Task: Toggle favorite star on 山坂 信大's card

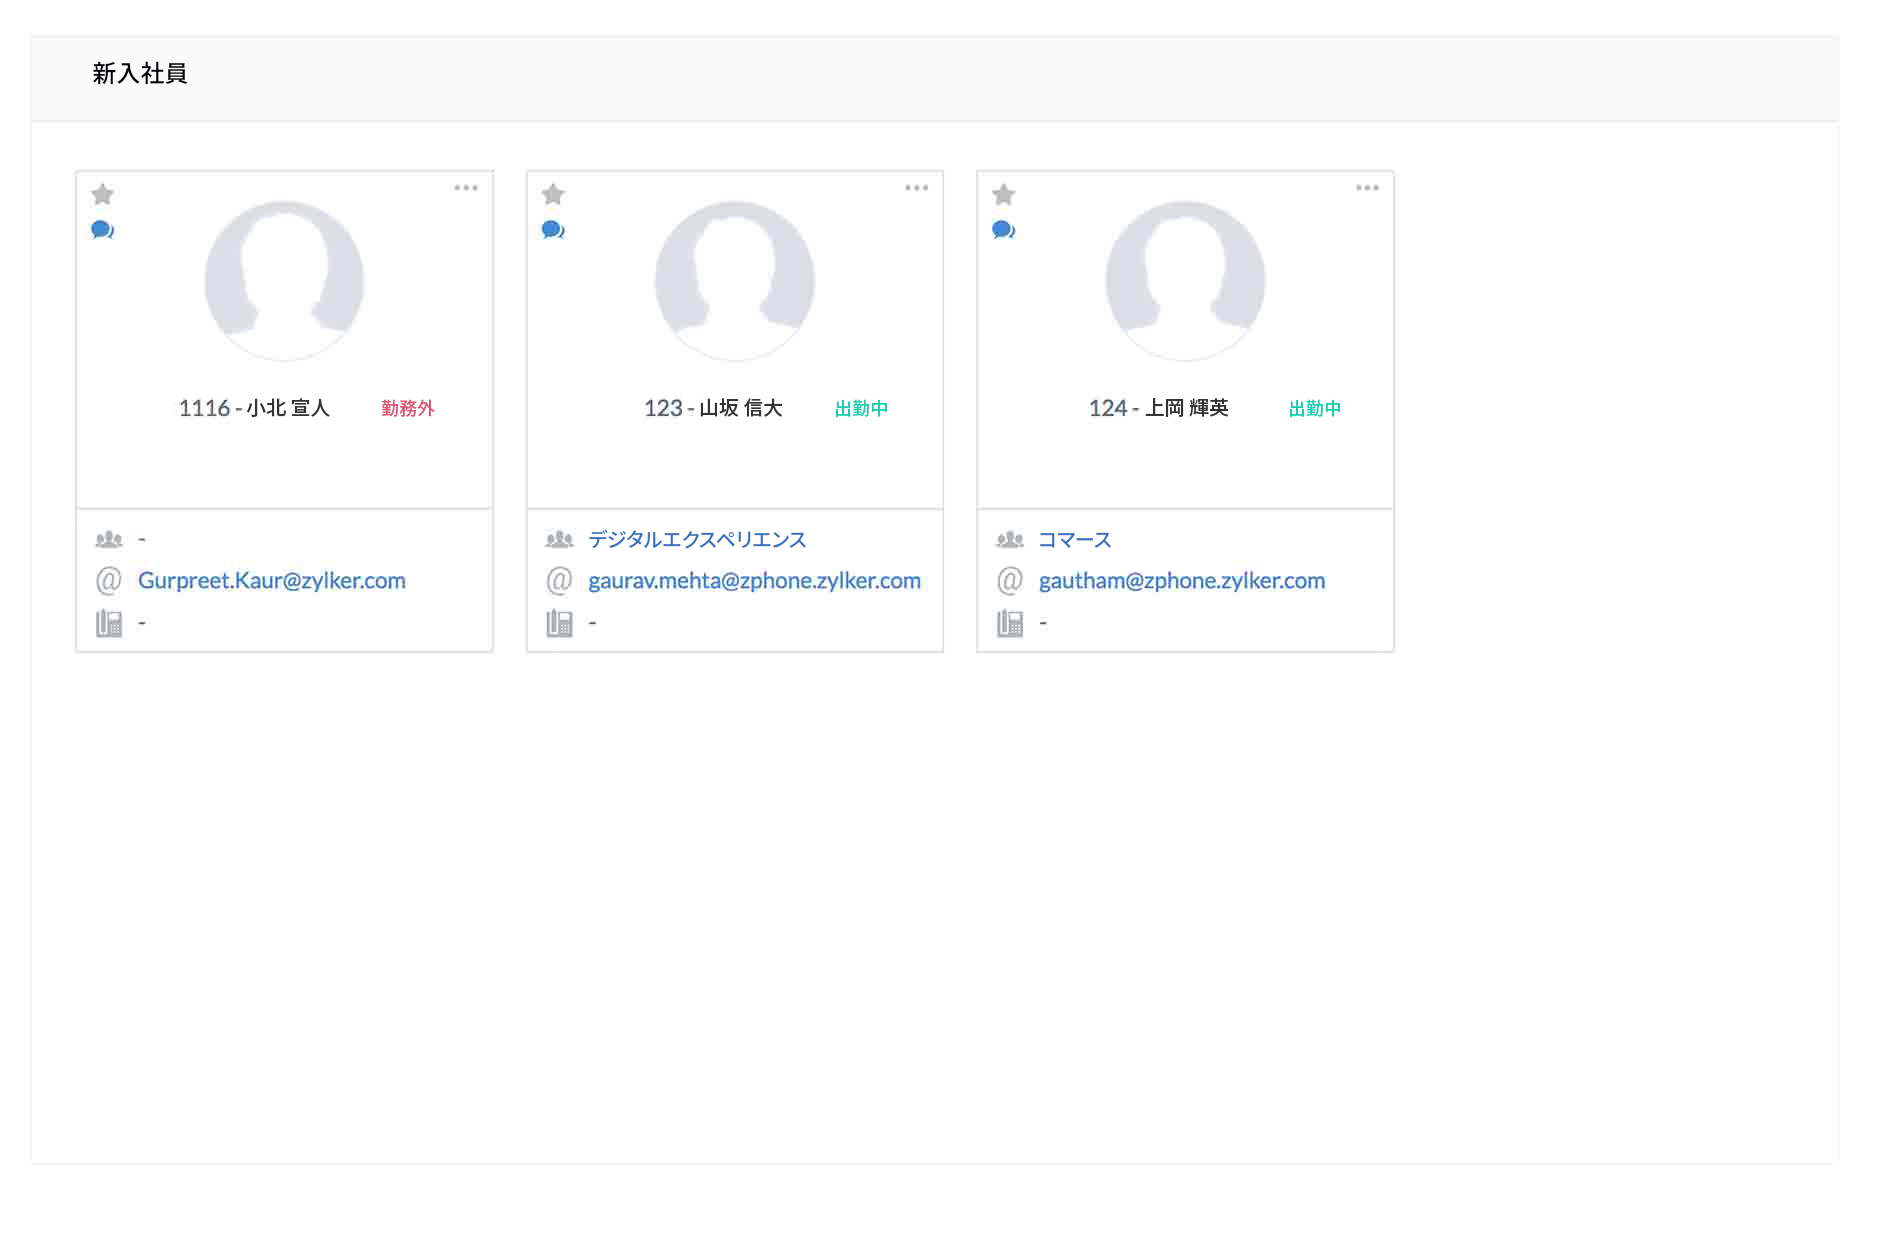Action: point(553,194)
